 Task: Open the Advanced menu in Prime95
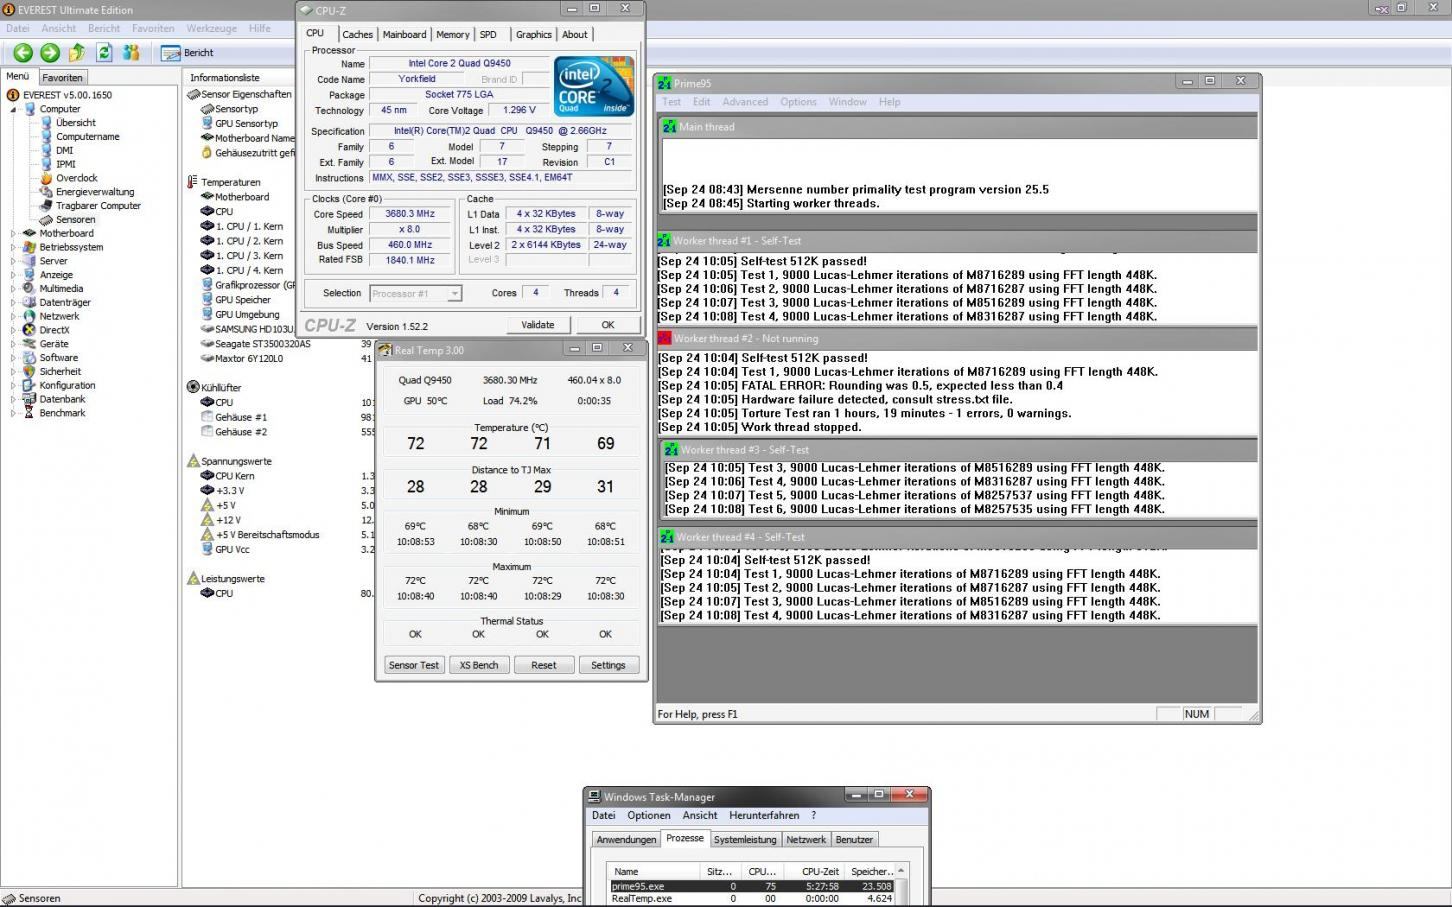click(745, 102)
